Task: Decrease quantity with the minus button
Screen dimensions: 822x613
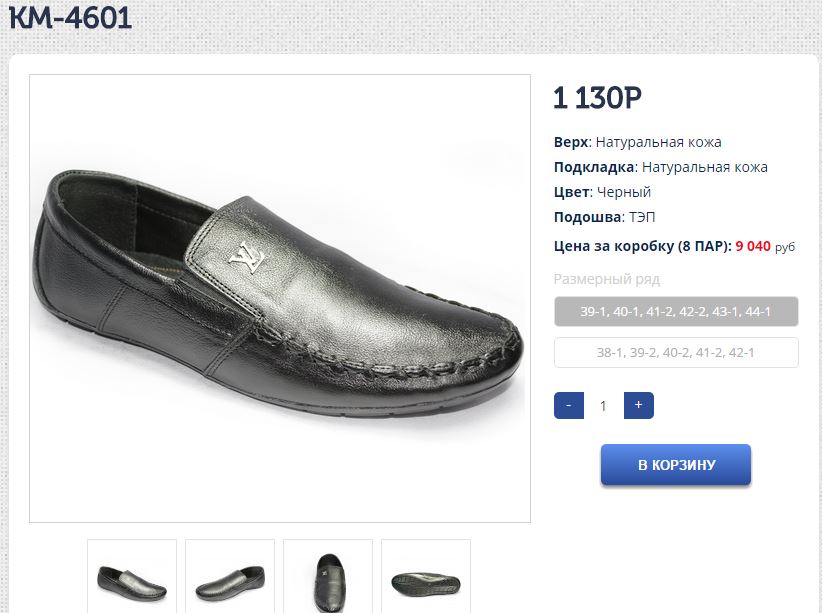Action: click(568, 405)
